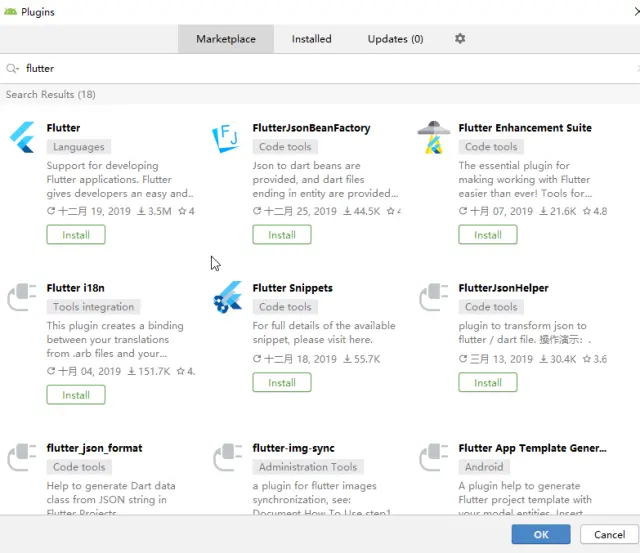Switch to the Installed tab
640x553 pixels.
coord(311,39)
